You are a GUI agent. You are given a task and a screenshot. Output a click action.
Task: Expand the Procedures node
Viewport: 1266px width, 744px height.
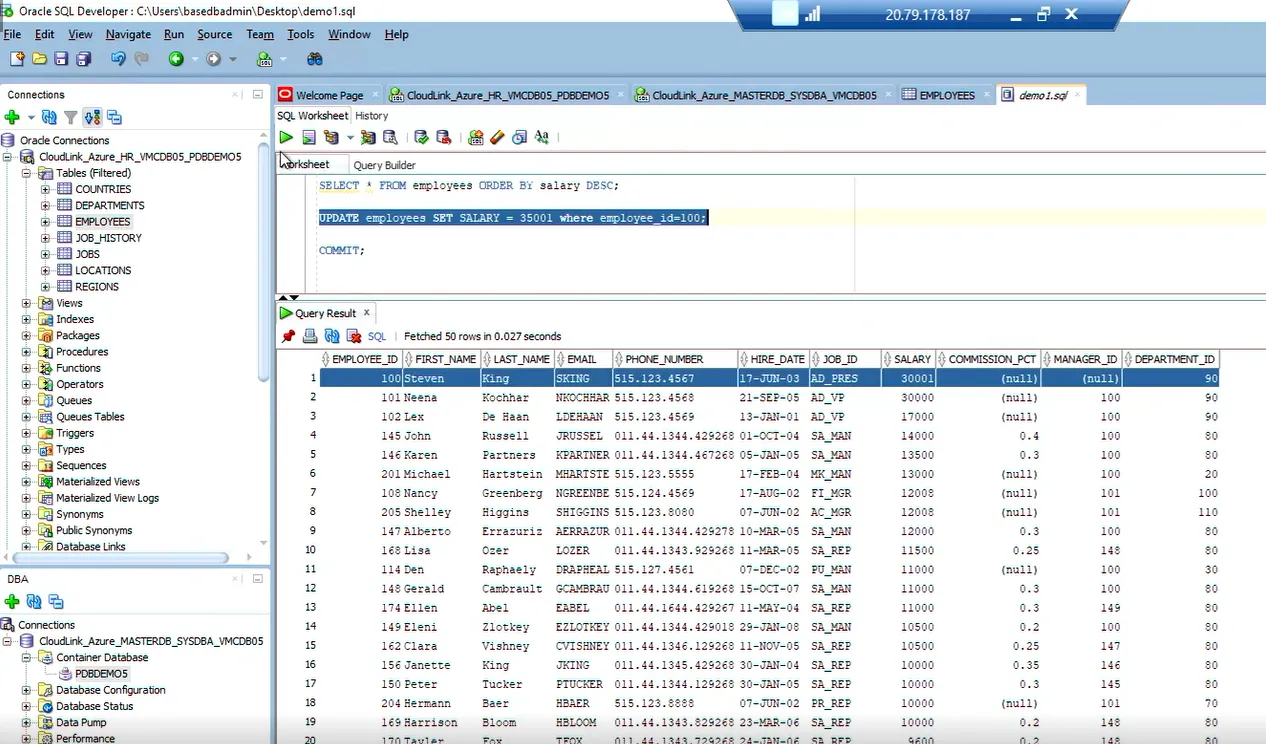(x=27, y=352)
